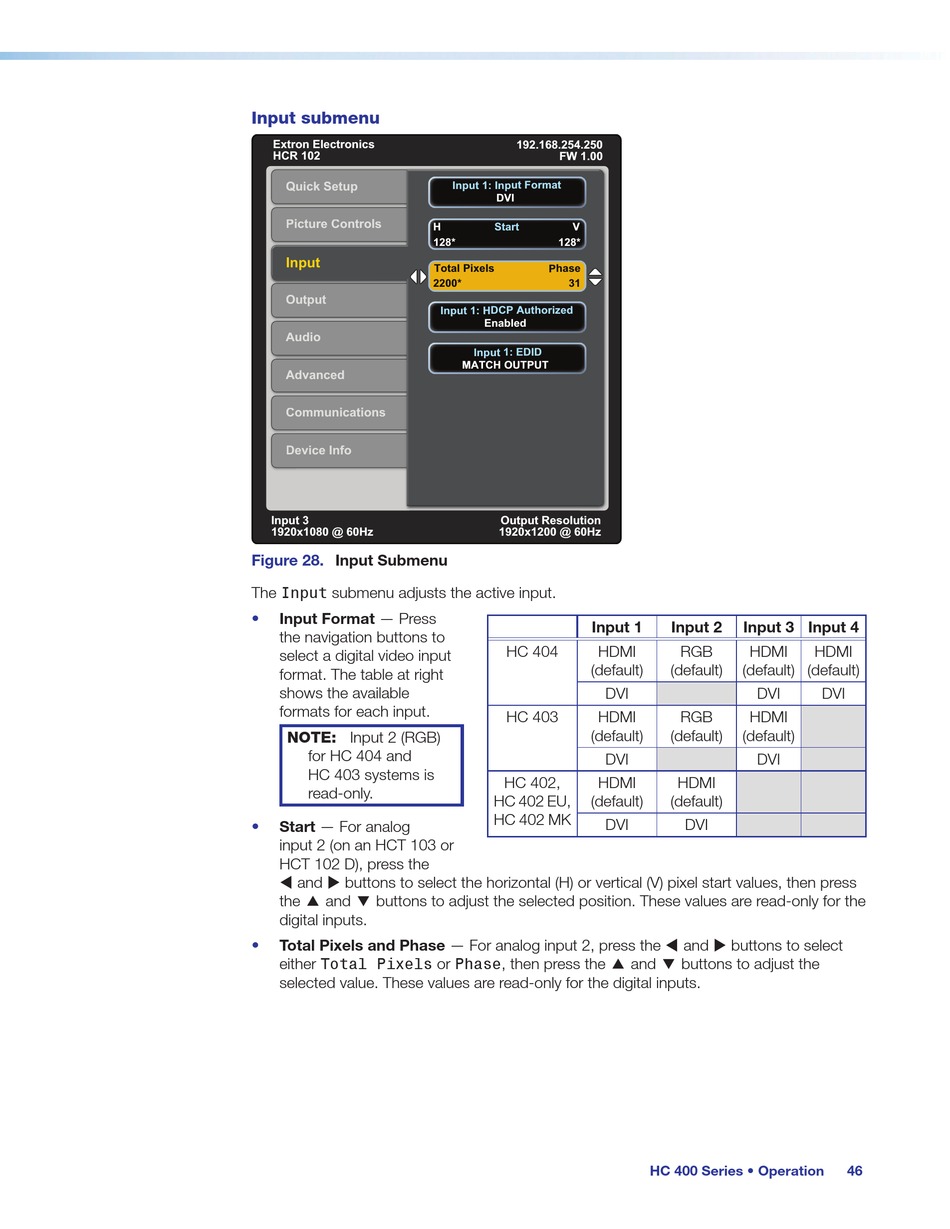Image resolution: width=950 pixels, height=1229 pixels.
Task: Click 1920x1080 @ 60Hz input resolution
Action: 322,532
